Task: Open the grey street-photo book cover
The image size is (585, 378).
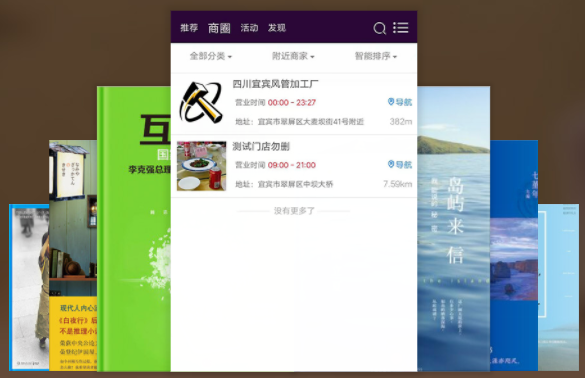Action: 29,287
